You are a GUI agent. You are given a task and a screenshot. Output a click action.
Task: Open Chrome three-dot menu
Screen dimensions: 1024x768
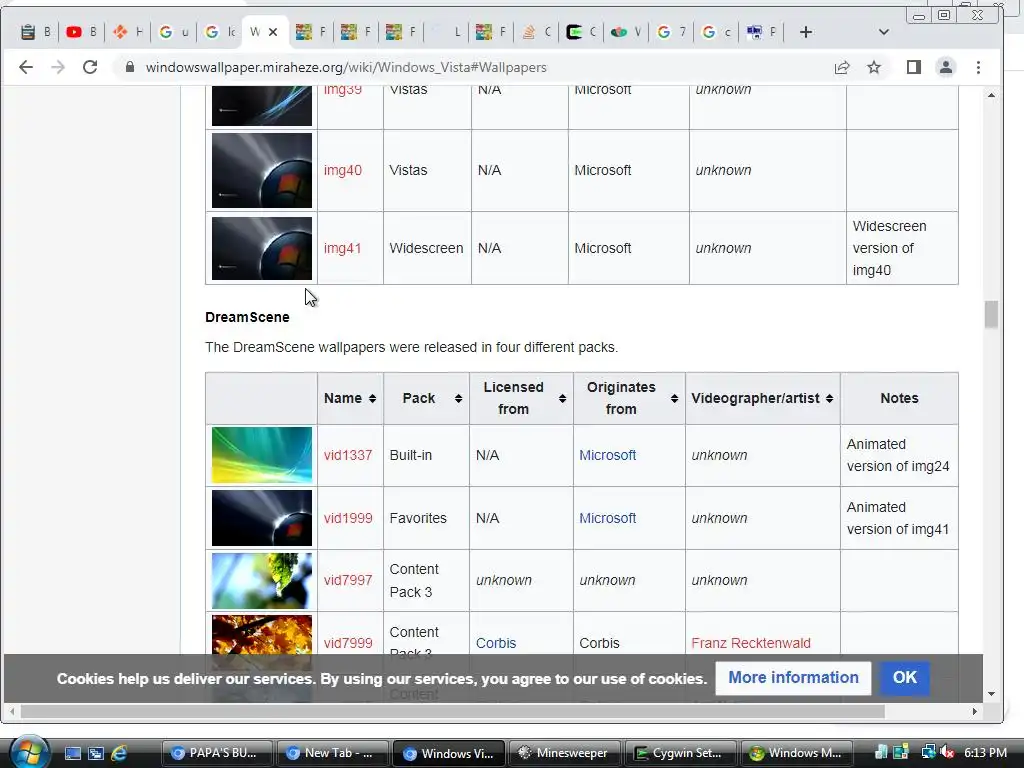pyautogui.click(x=978, y=67)
